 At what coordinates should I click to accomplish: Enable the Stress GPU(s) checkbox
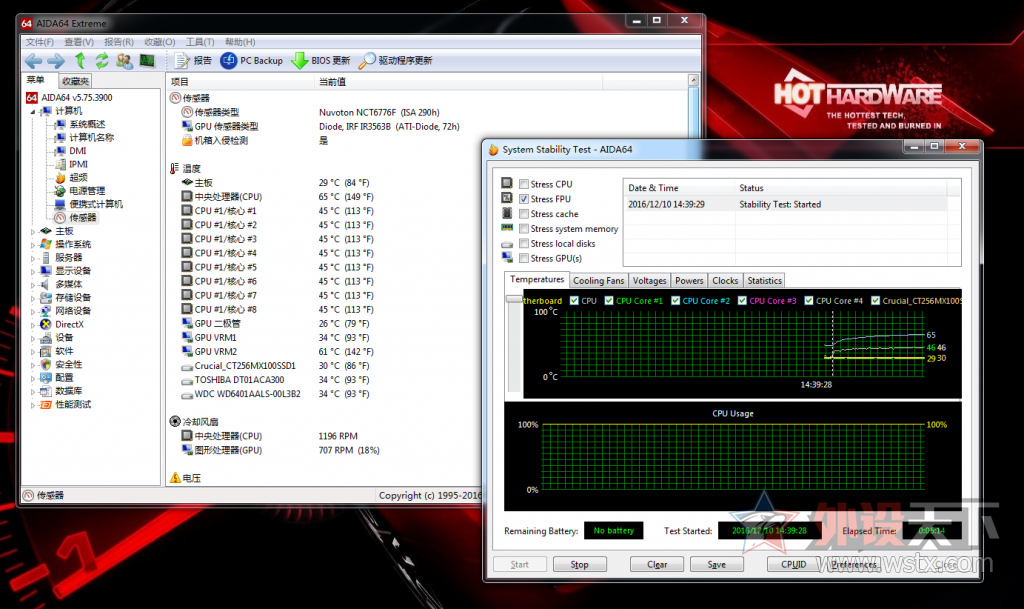click(x=524, y=258)
